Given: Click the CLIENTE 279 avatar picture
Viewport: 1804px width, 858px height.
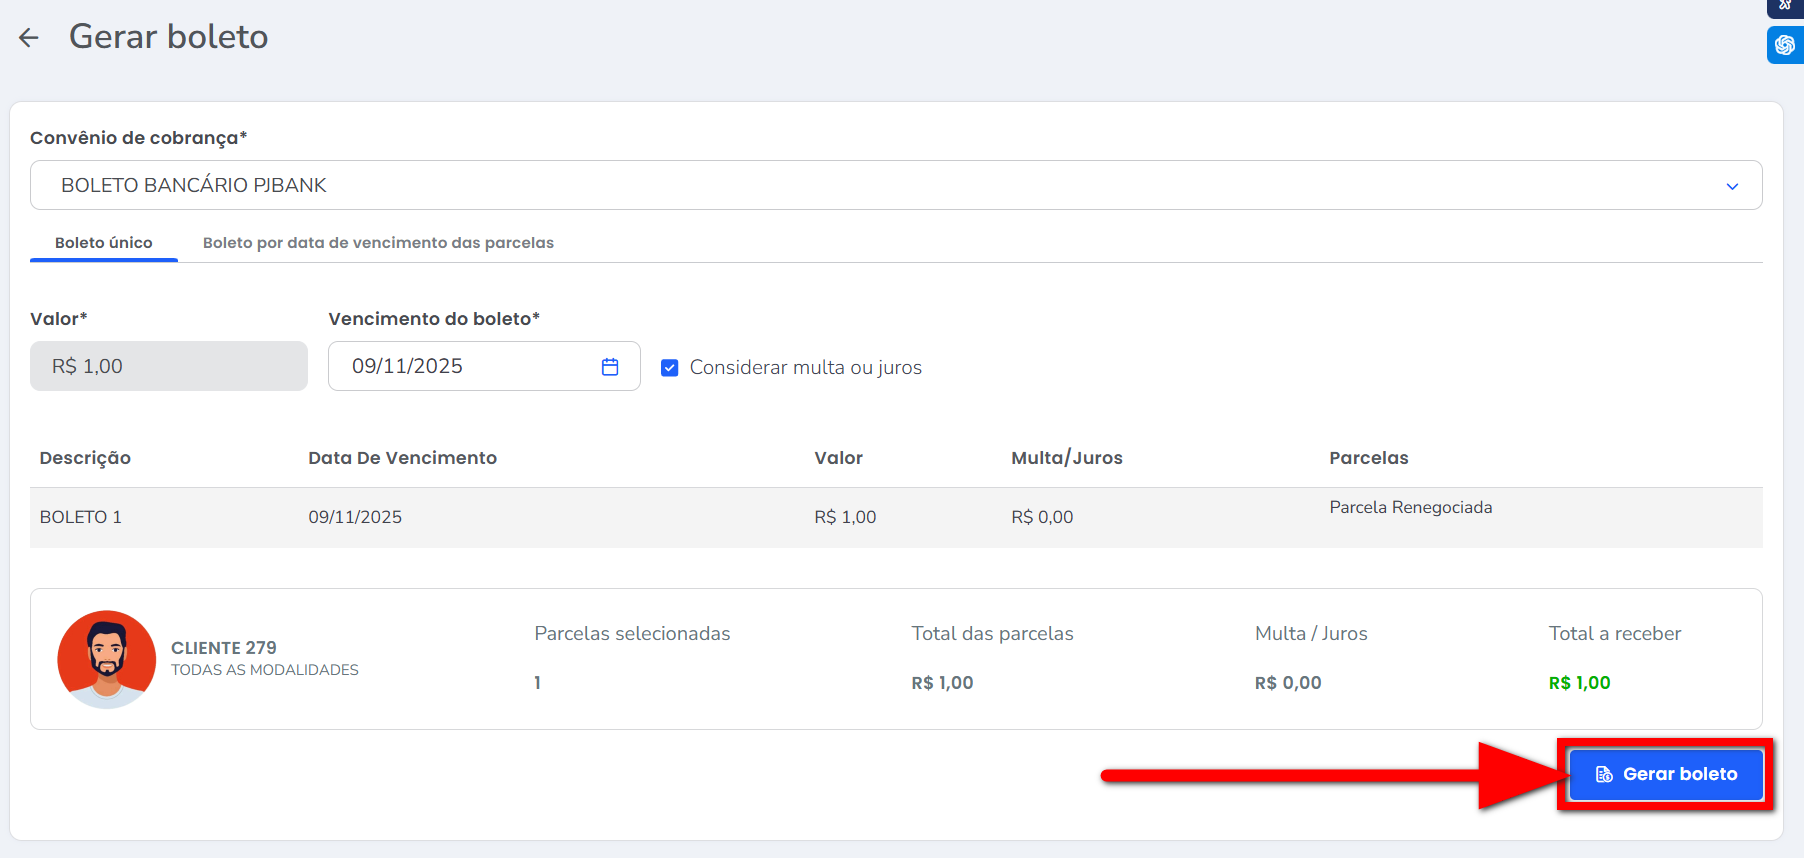Looking at the screenshot, I should tap(107, 659).
